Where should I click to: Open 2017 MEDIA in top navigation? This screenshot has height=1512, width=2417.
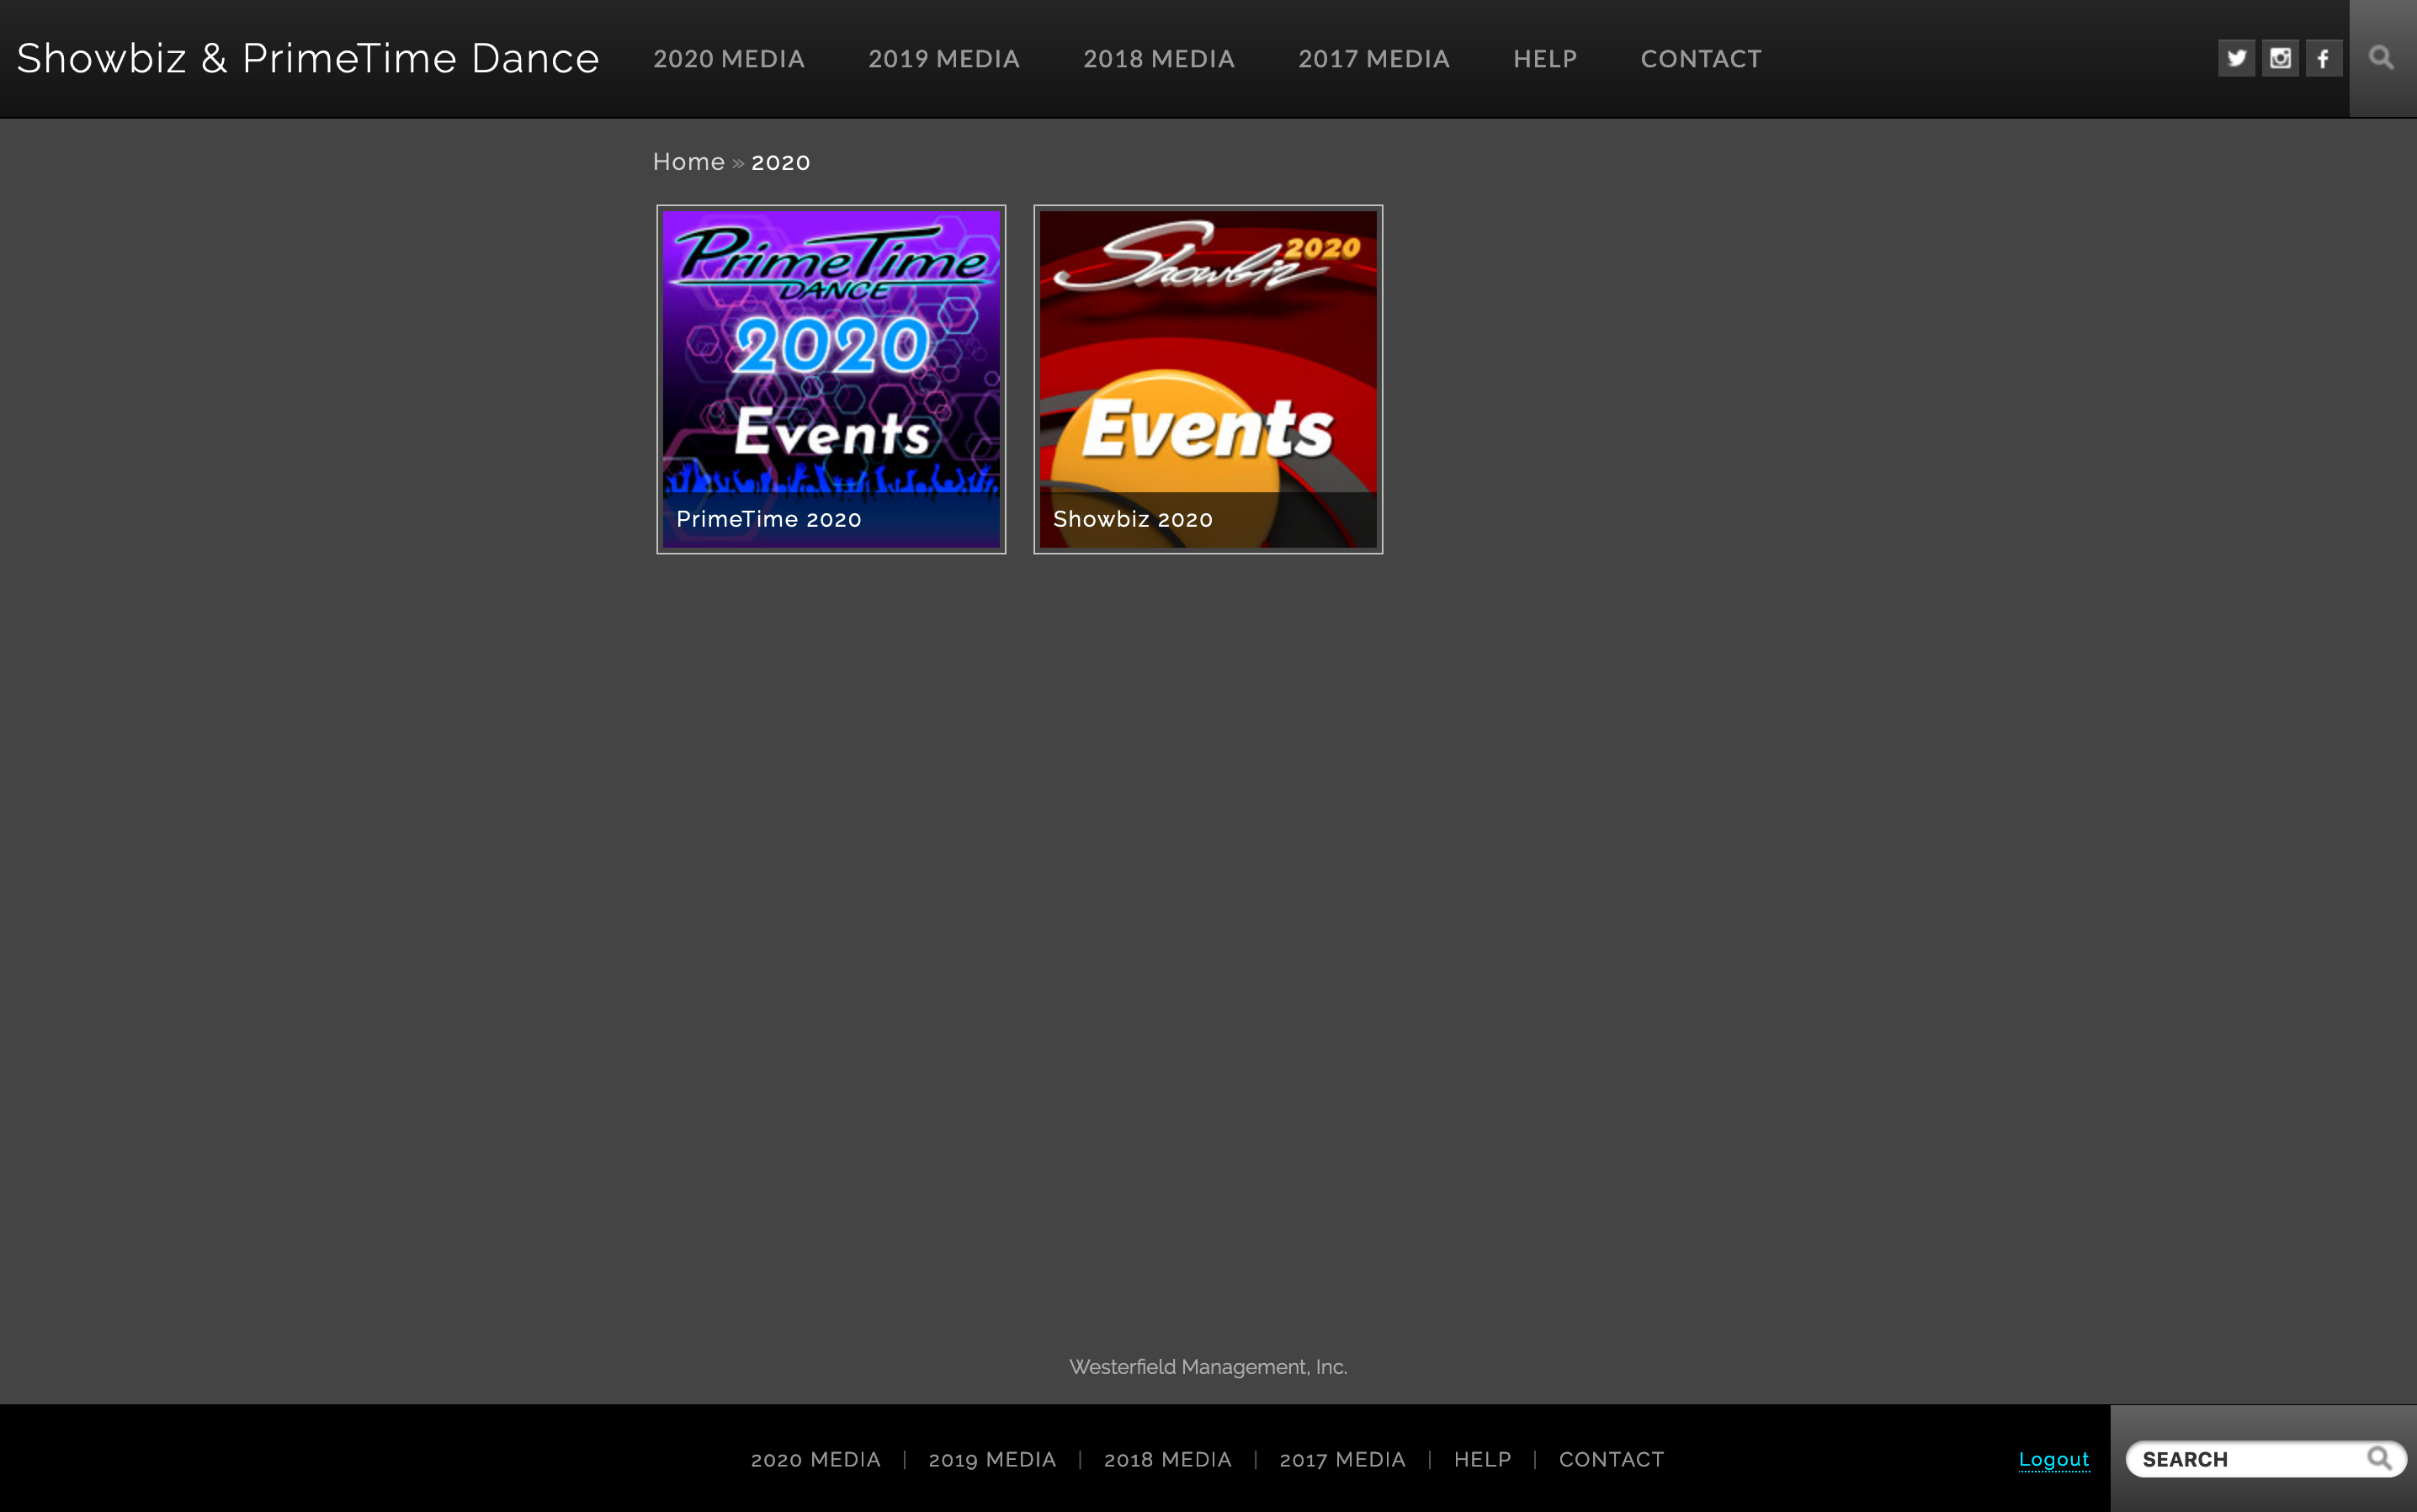1374,59
